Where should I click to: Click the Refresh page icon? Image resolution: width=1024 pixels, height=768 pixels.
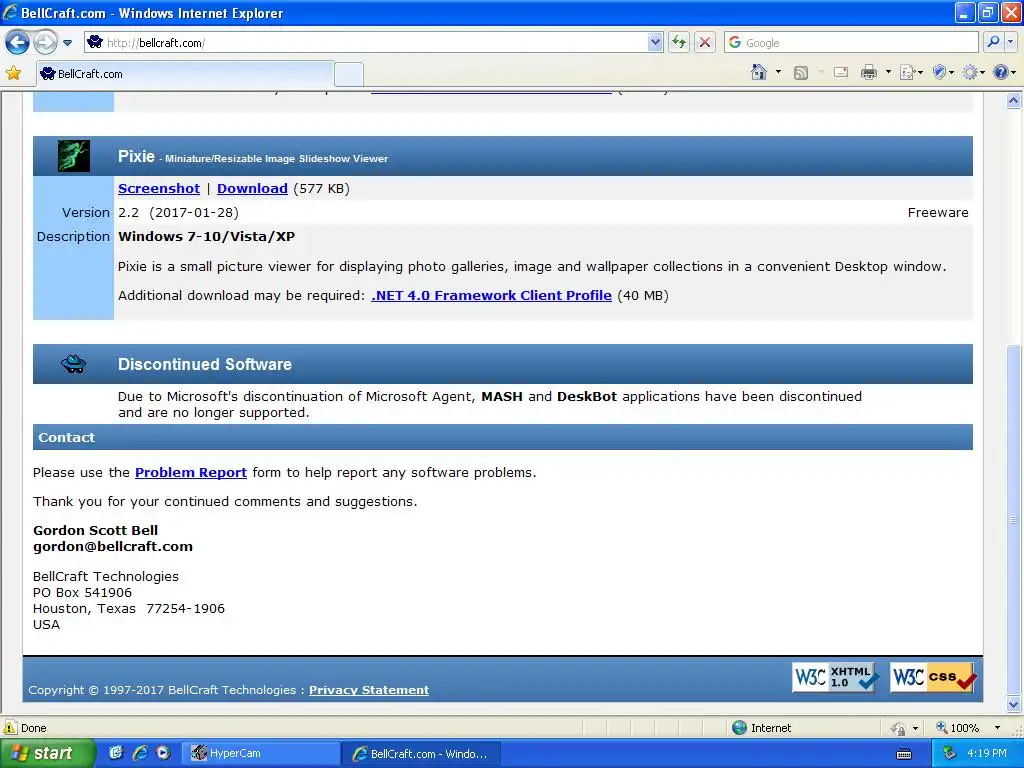point(679,43)
